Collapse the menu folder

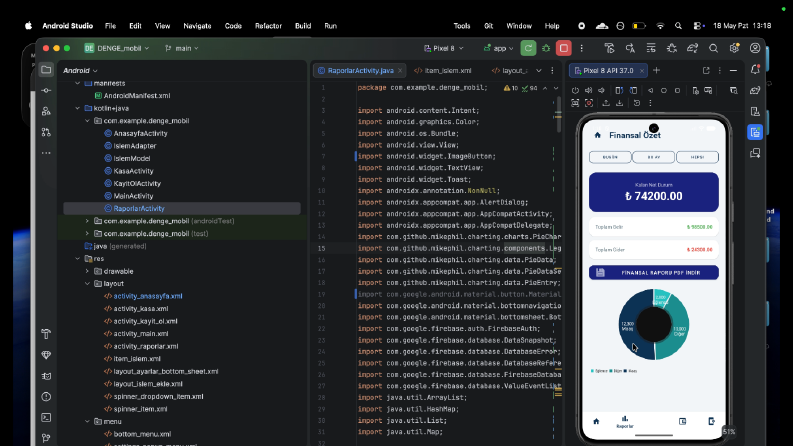[x=87, y=421]
